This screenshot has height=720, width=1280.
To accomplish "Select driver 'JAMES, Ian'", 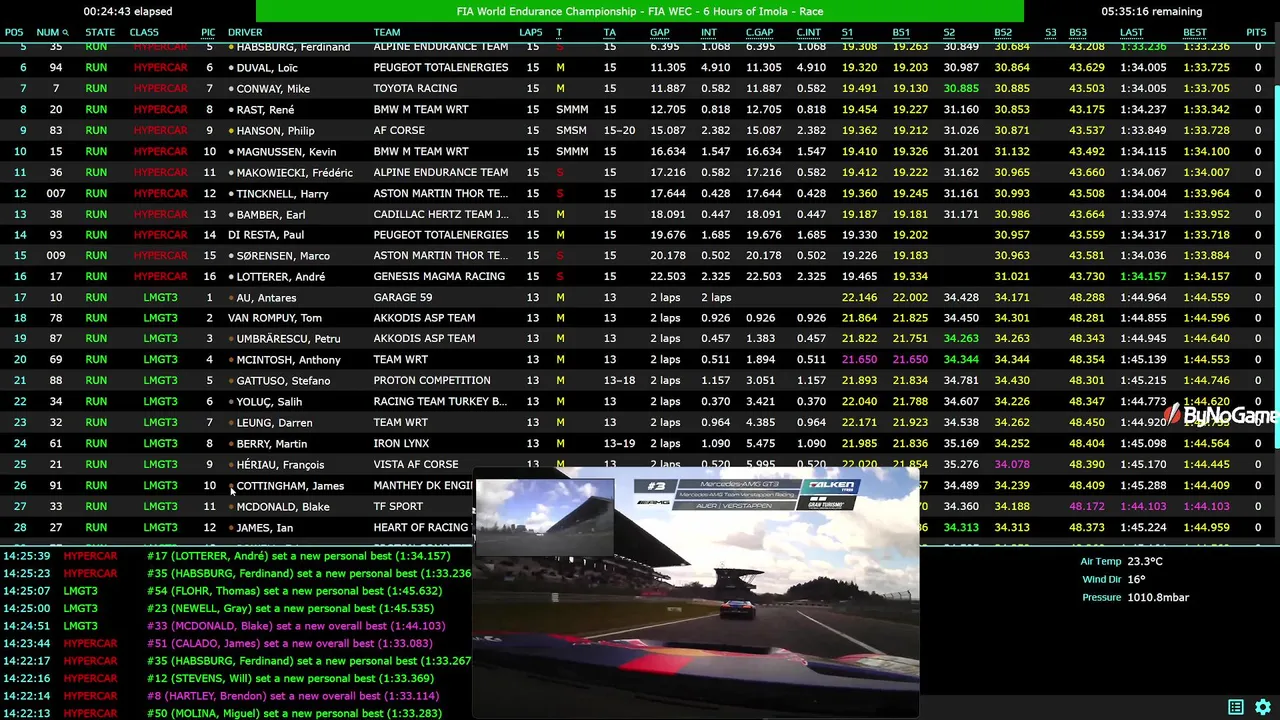I will [264, 527].
